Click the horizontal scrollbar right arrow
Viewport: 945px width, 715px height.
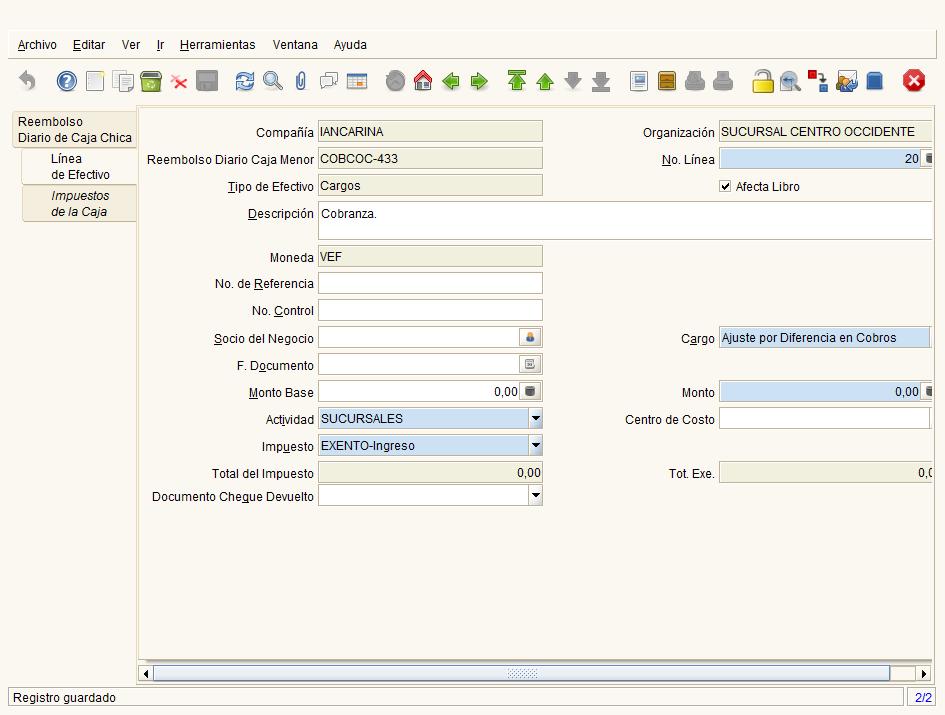(x=924, y=673)
